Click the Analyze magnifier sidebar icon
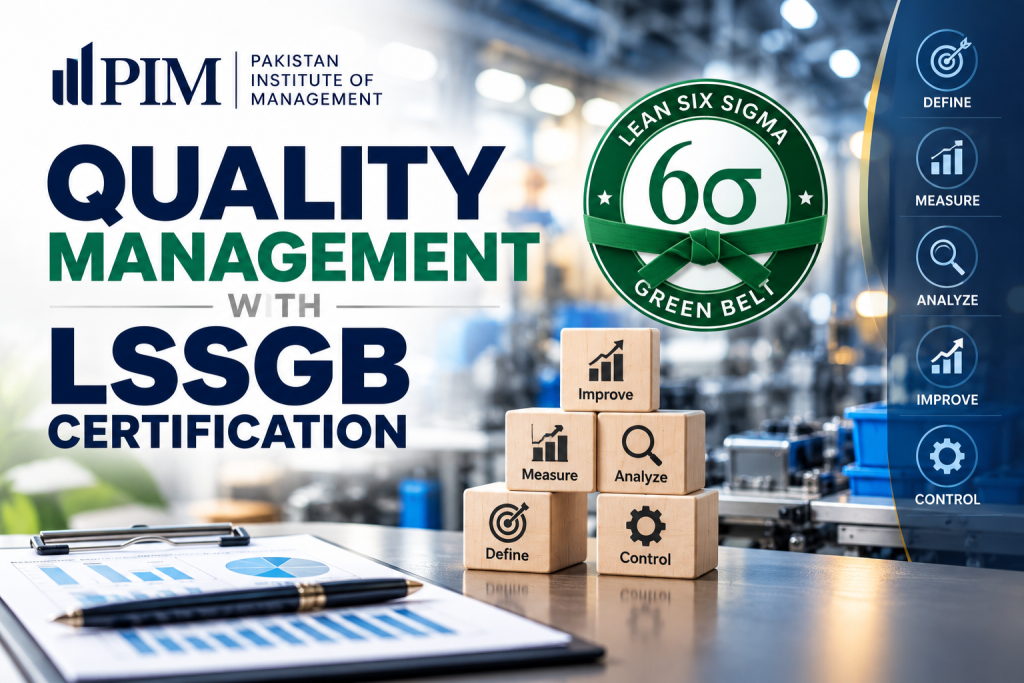This screenshot has width=1024, height=683. coord(947,257)
